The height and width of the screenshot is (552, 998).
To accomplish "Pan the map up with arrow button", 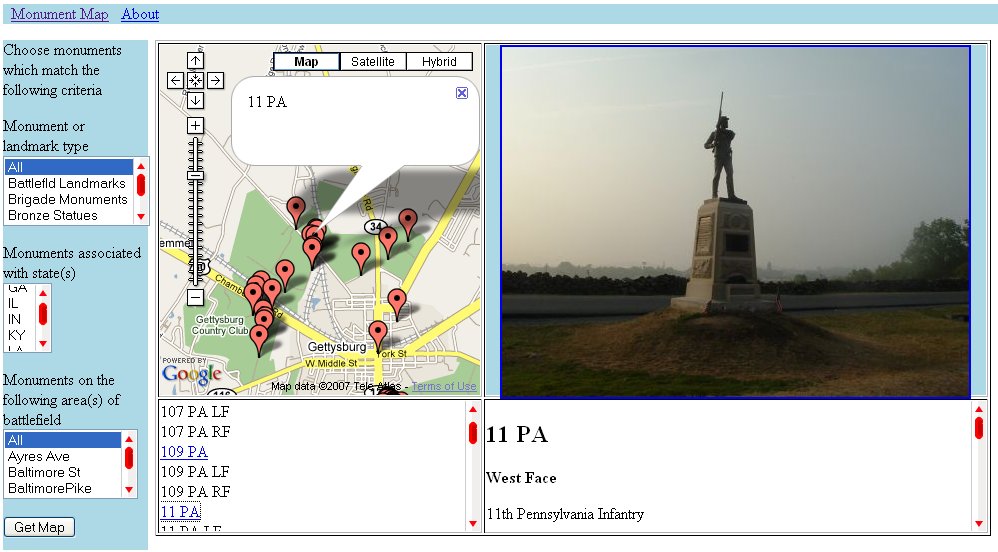I will 195,60.
